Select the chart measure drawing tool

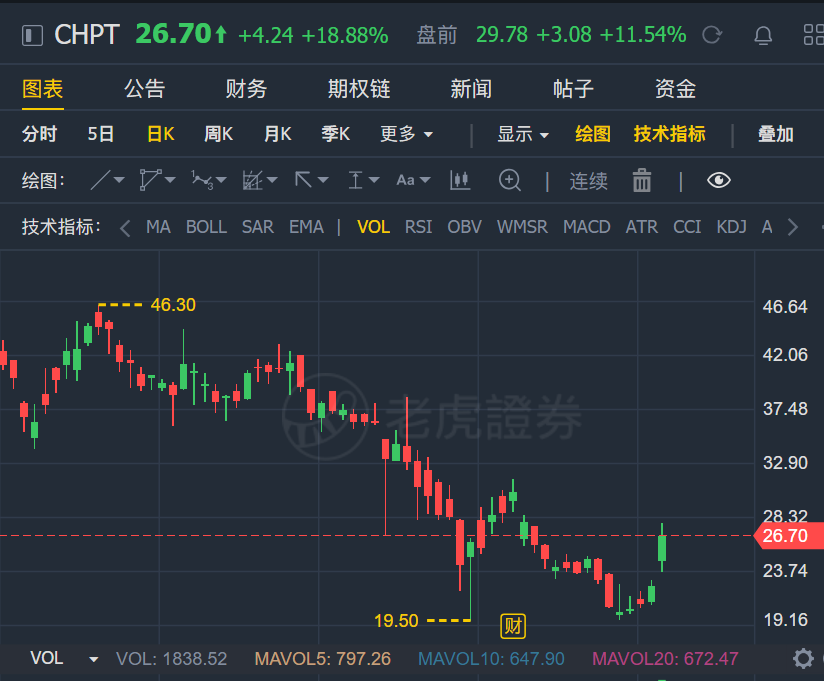(252, 180)
